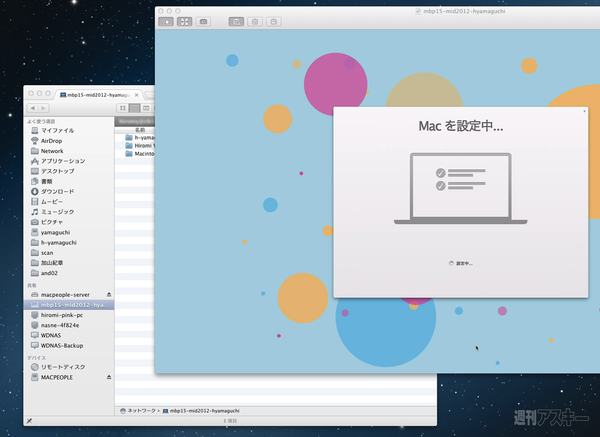The image size is (600, 437).
Task: Toggle fit-to-window scaling in Screen Sharing toolbar
Action: pos(184,22)
